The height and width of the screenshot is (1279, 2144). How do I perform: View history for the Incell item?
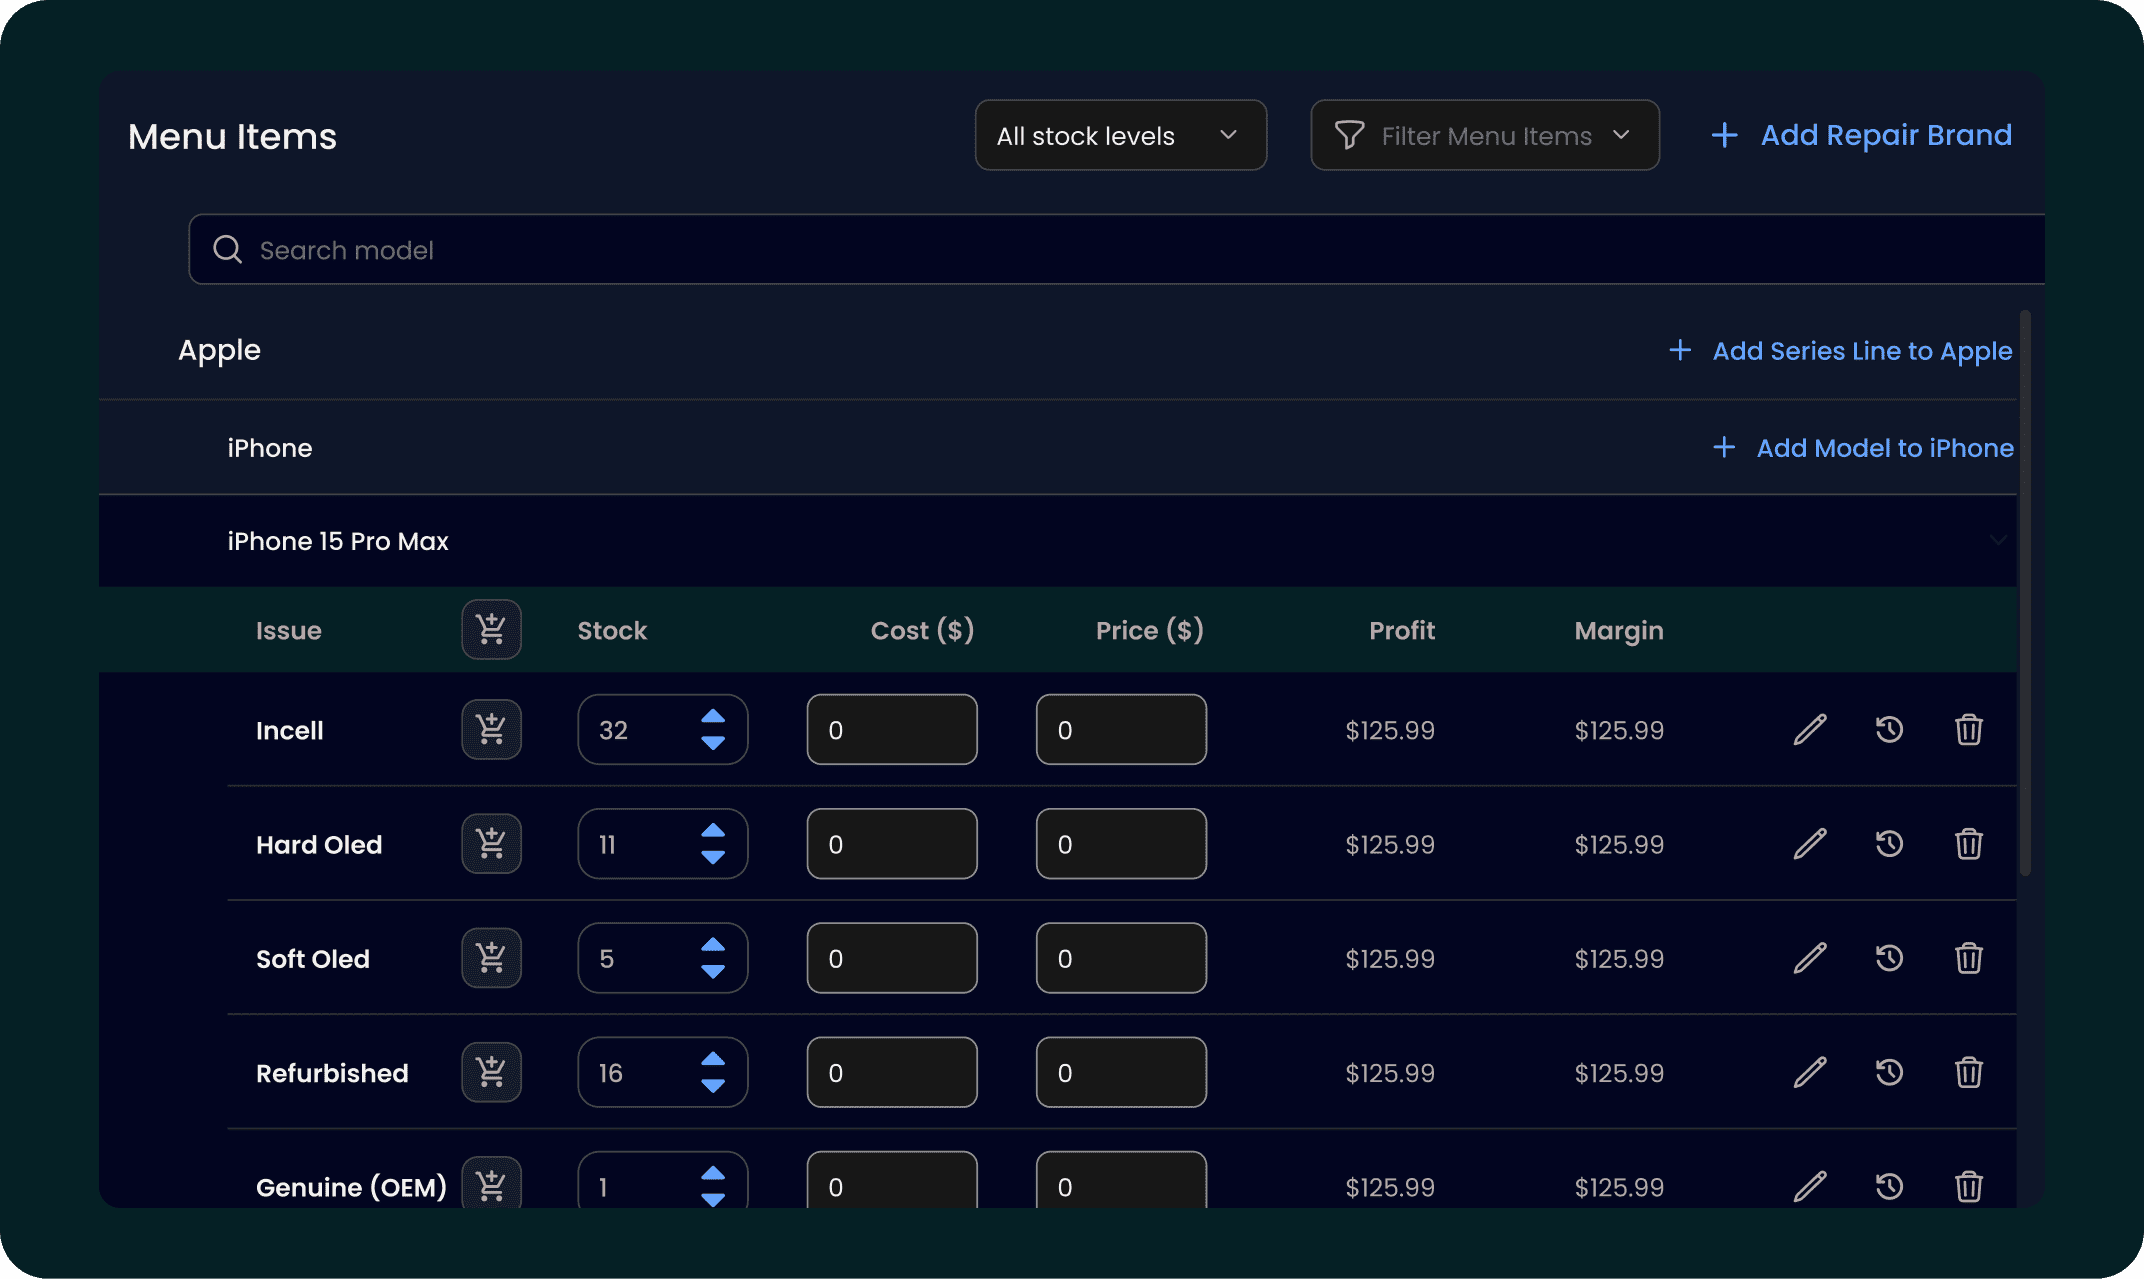[x=1889, y=729]
